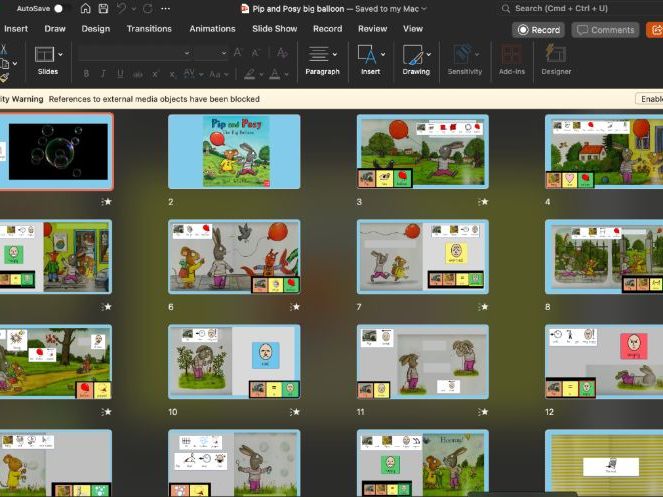
Task: Click the Strikethrough icon
Action: (x=137, y=74)
